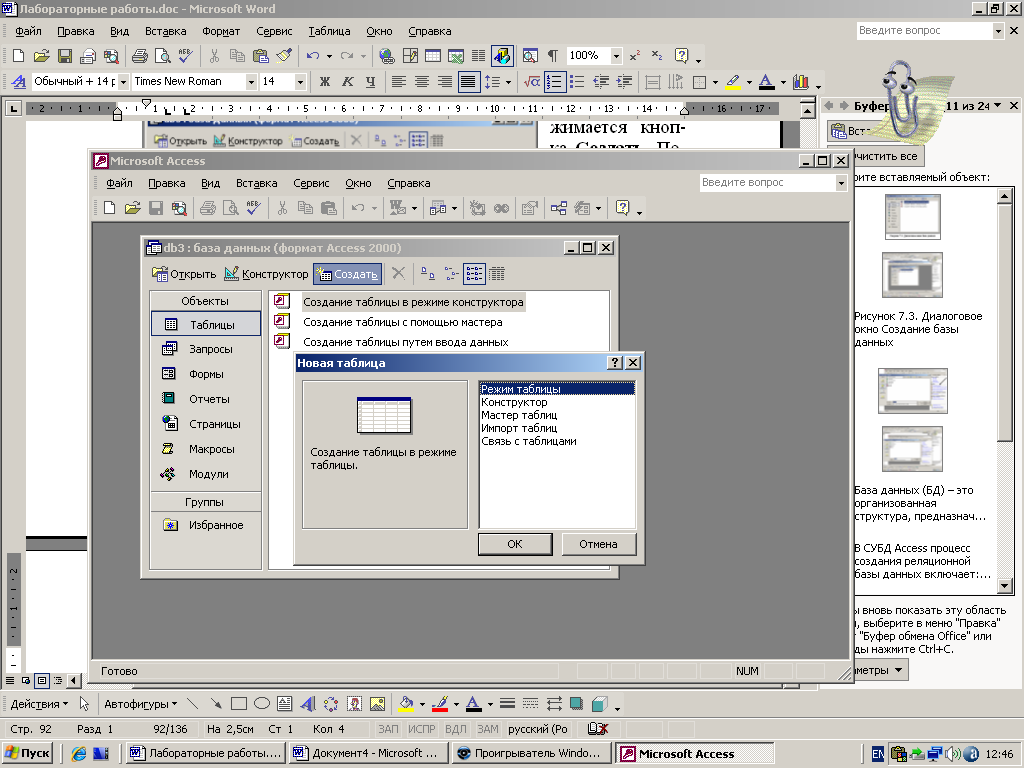Click Создание таблицы путем ввода данных shortcut
Viewport: 1024px width, 768px height.
coord(406,342)
